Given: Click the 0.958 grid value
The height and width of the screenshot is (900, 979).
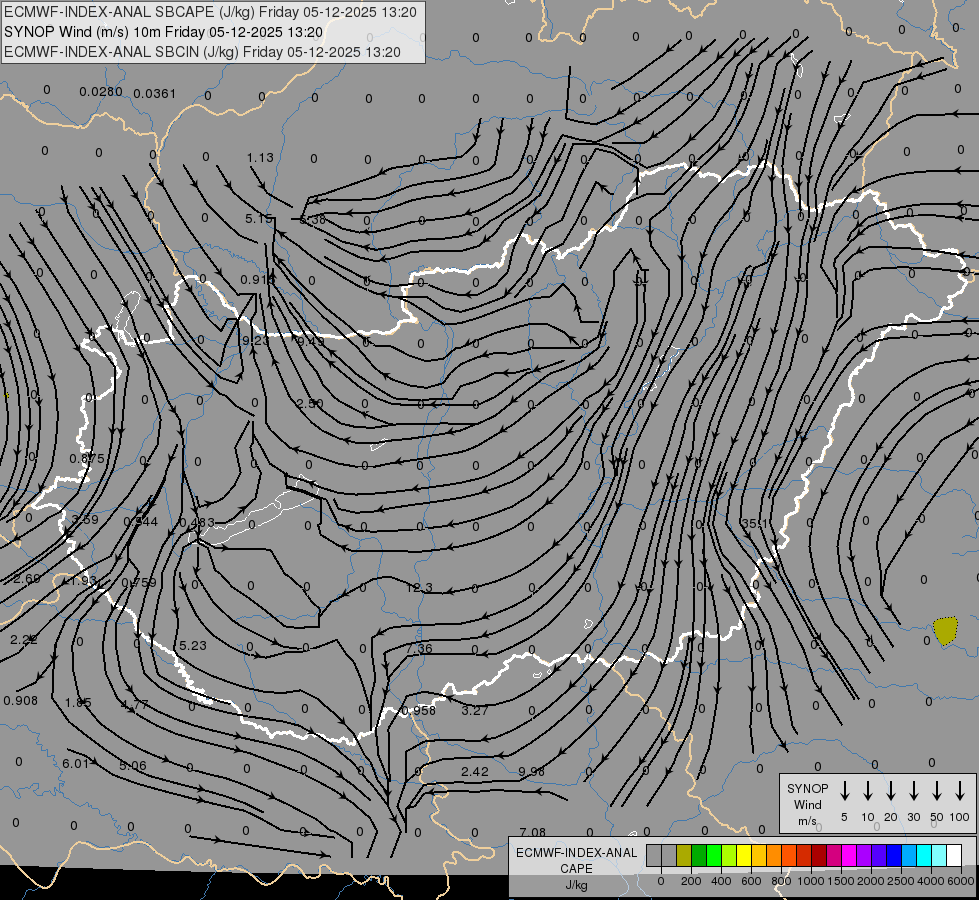Looking at the screenshot, I should click(x=418, y=711).
